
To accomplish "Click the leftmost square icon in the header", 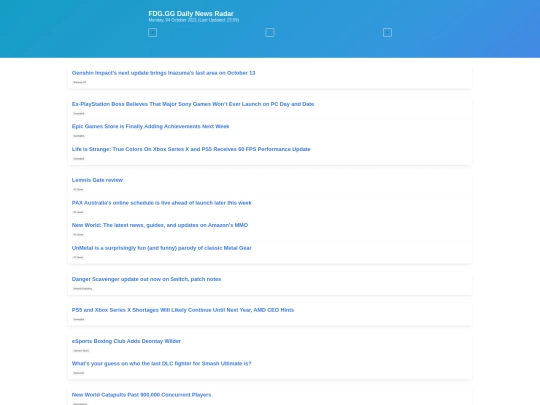I will (x=153, y=33).
